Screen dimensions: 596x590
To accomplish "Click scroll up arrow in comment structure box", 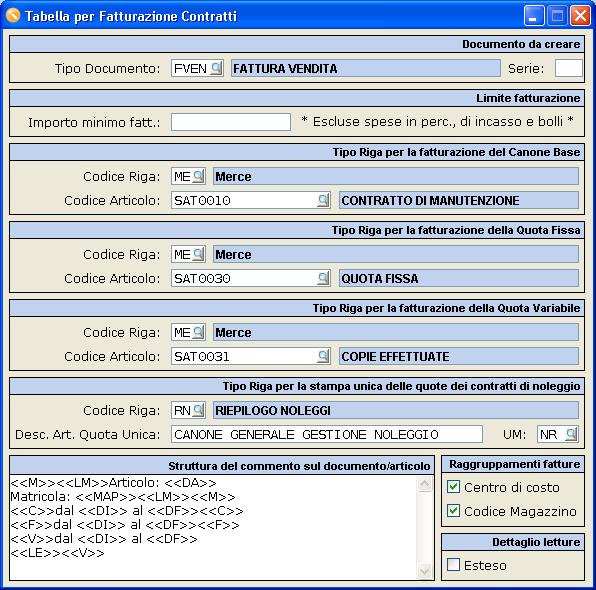I will click(x=425, y=484).
